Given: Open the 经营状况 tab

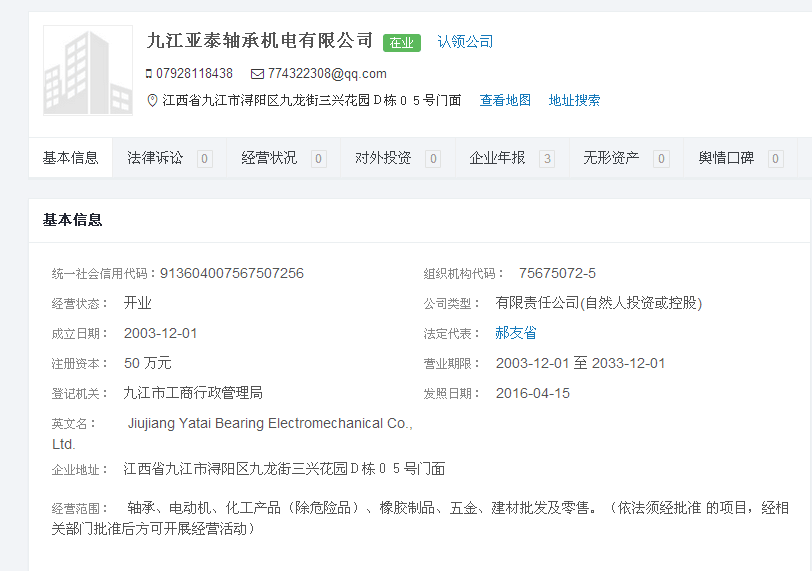Looking at the screenshot, I should [x=269, y=158].
